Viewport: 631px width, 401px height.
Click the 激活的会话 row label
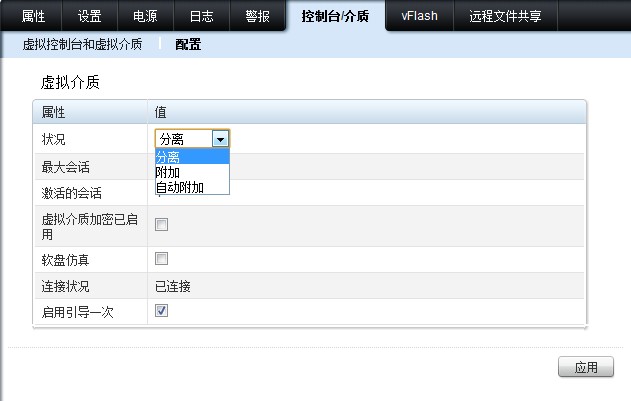pyautogui.click(x=72, y=193)
